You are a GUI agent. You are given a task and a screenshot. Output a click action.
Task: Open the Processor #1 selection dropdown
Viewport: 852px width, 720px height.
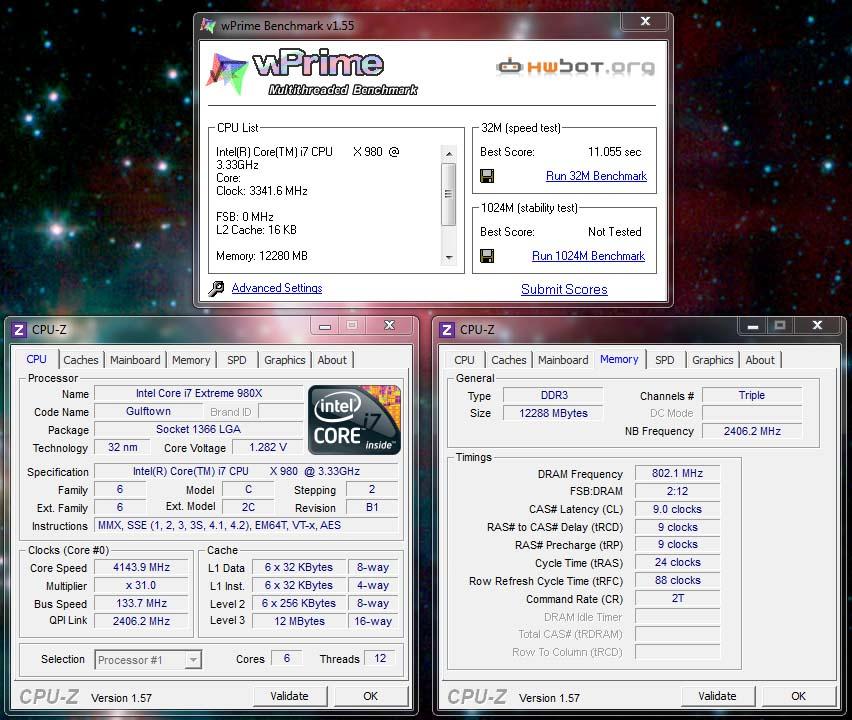click(192, 660)
